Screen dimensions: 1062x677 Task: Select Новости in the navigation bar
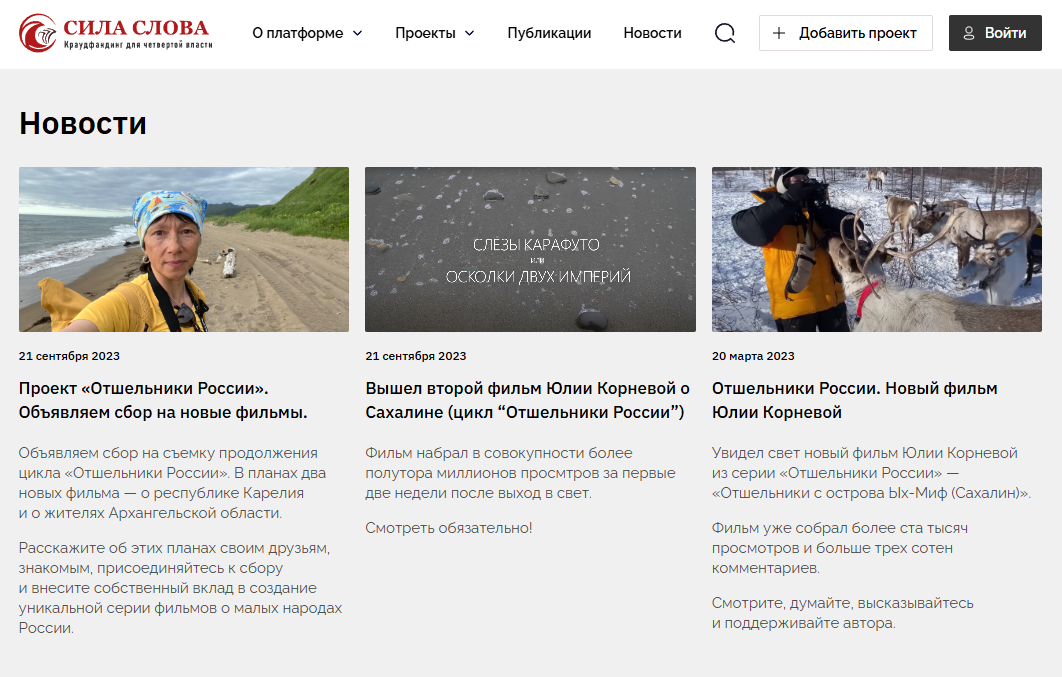652,32
